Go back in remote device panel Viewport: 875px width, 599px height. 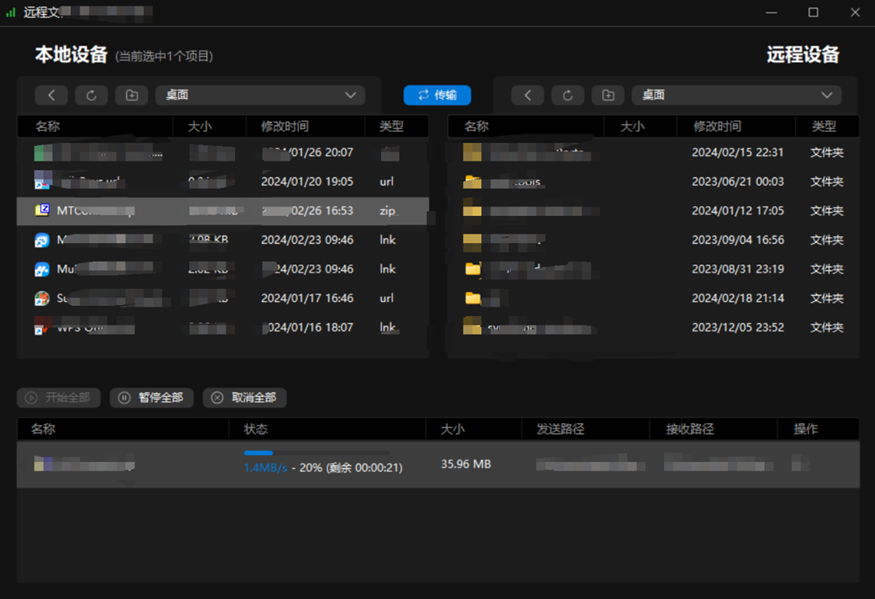tap(528, 95)
